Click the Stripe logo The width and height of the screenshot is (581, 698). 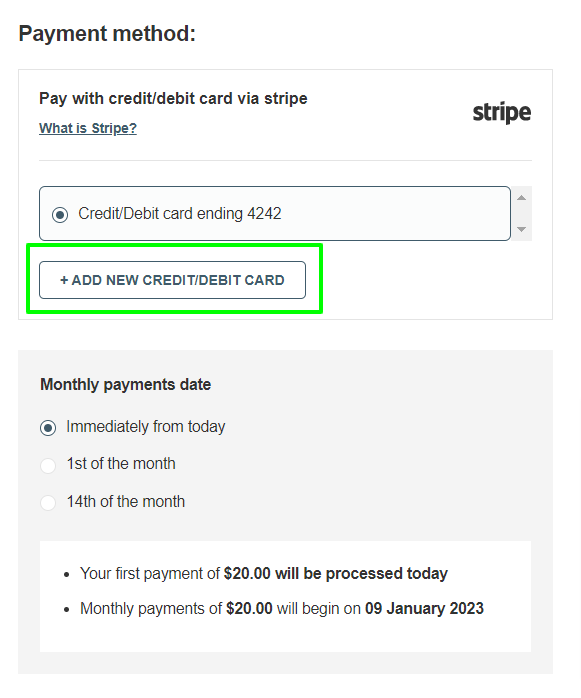coord(502,113)
